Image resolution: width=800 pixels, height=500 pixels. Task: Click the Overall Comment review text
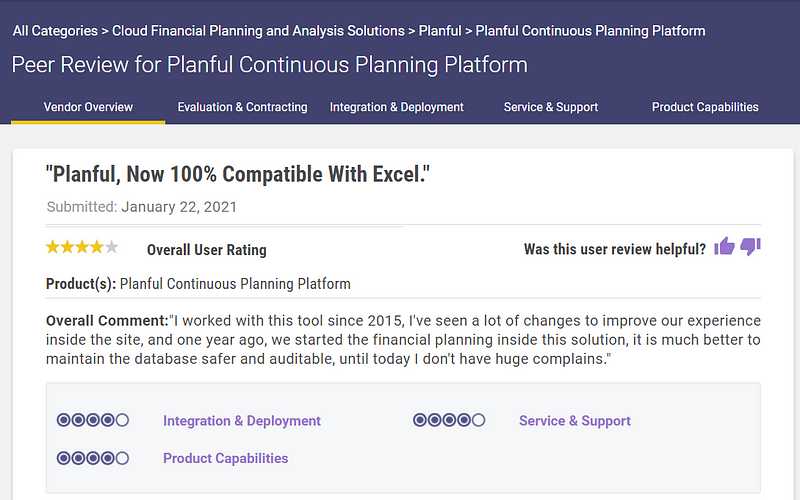pyautogui.click(x=403, y=340)
